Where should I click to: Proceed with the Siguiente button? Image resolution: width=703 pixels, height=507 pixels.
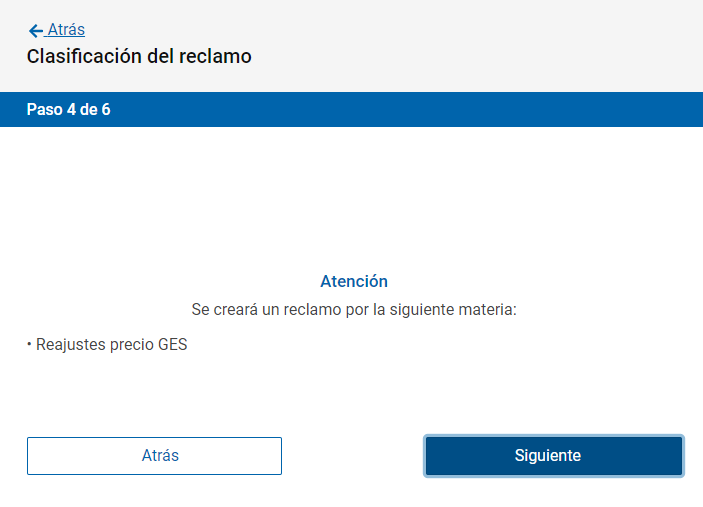click(x=554, y=456)
